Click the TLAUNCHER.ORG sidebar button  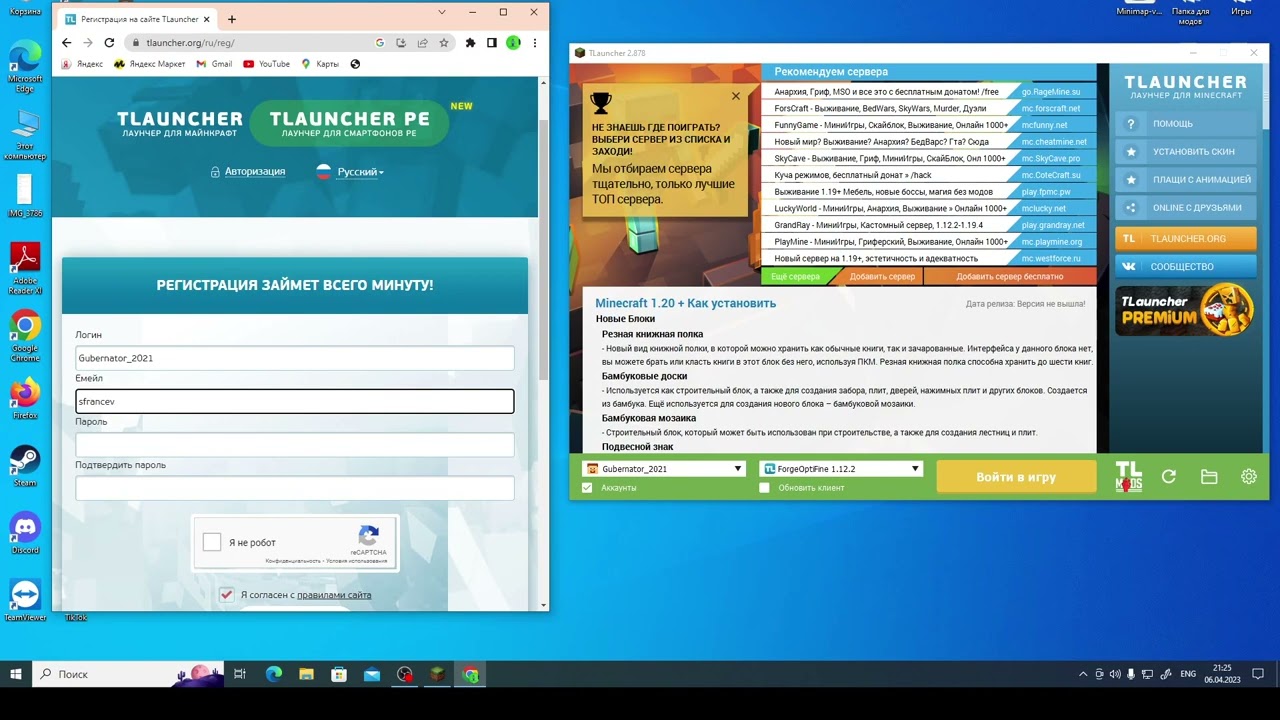(x=1185, y=239)
